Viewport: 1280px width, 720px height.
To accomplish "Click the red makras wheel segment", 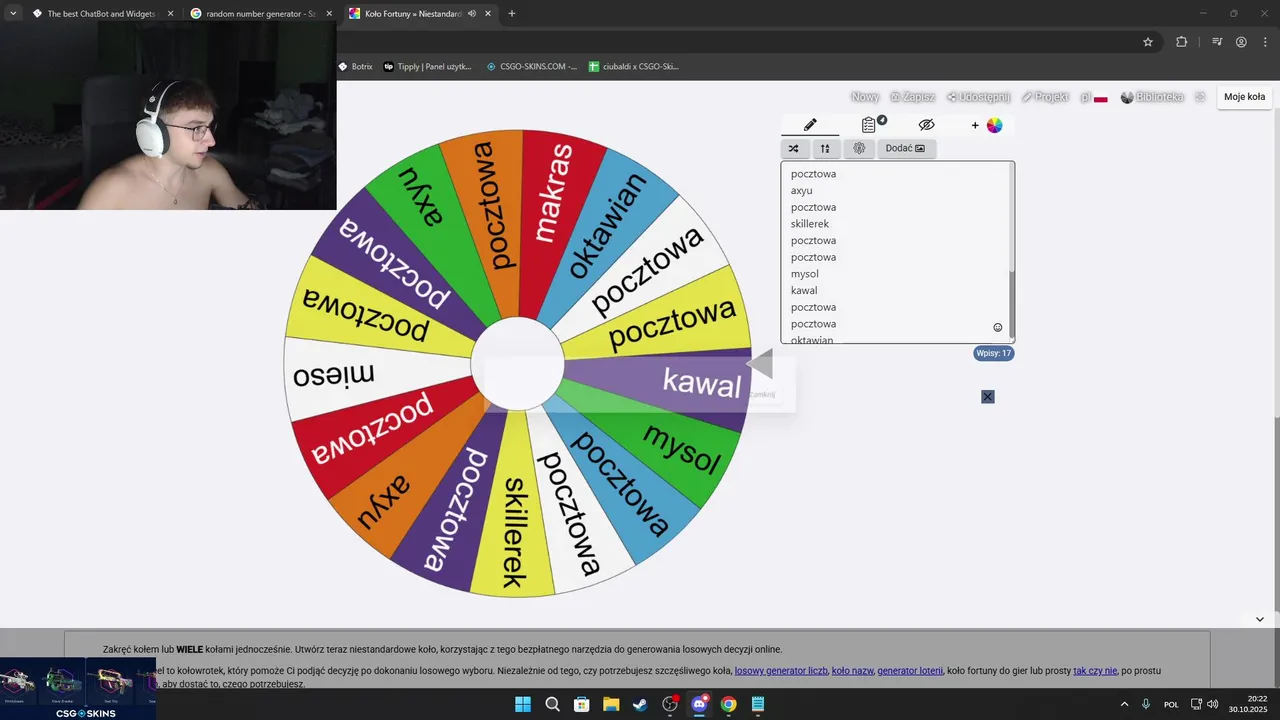I will pyautogui.click(x=556, y=200).
